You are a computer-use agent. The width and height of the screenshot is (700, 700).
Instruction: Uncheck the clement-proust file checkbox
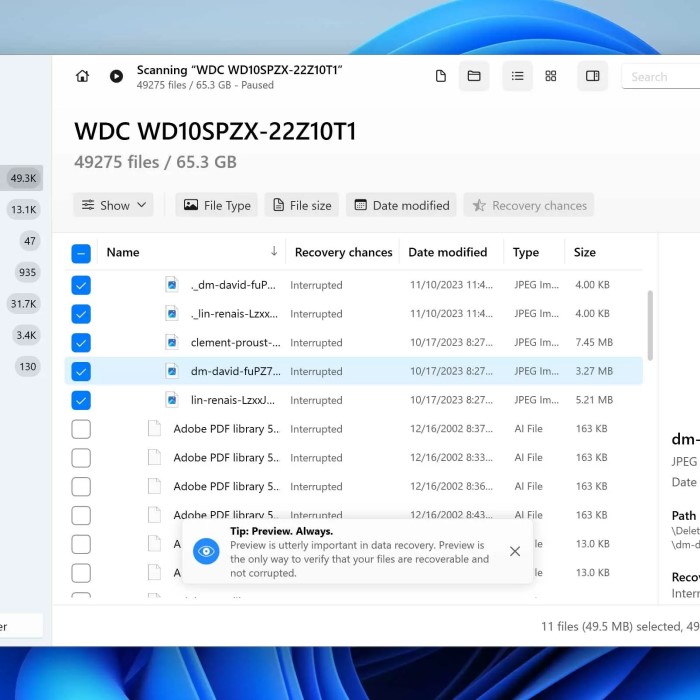(81, 343)
